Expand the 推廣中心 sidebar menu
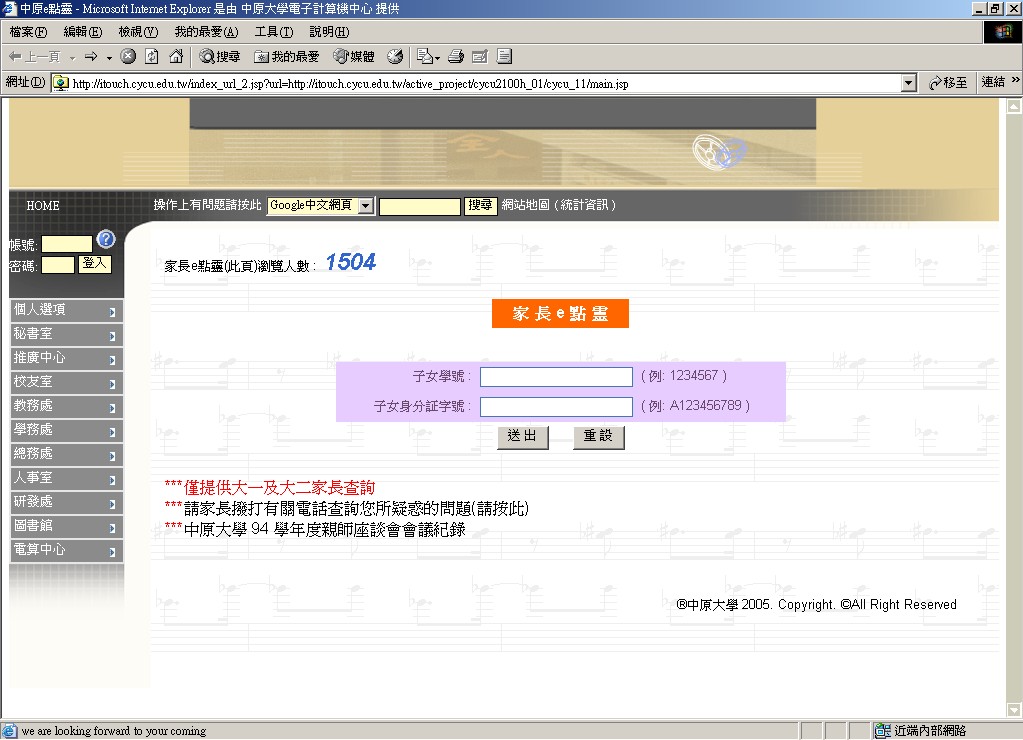The image size is (1023, 740). pyautogui.click(x=66, y=358)
